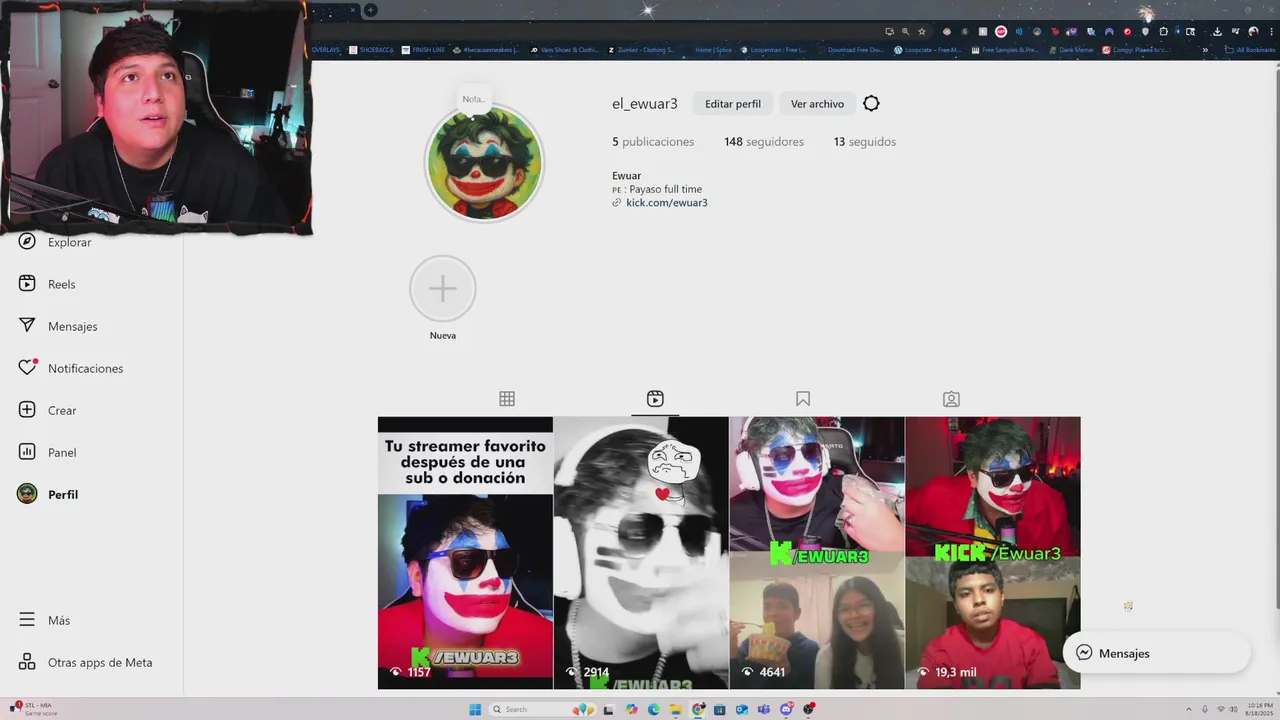Image resolution: width=1280 pixels, height=720 pixels.
Task: Open profile settings gear icon
Action: pyautogui.click(x=871, y=104)
